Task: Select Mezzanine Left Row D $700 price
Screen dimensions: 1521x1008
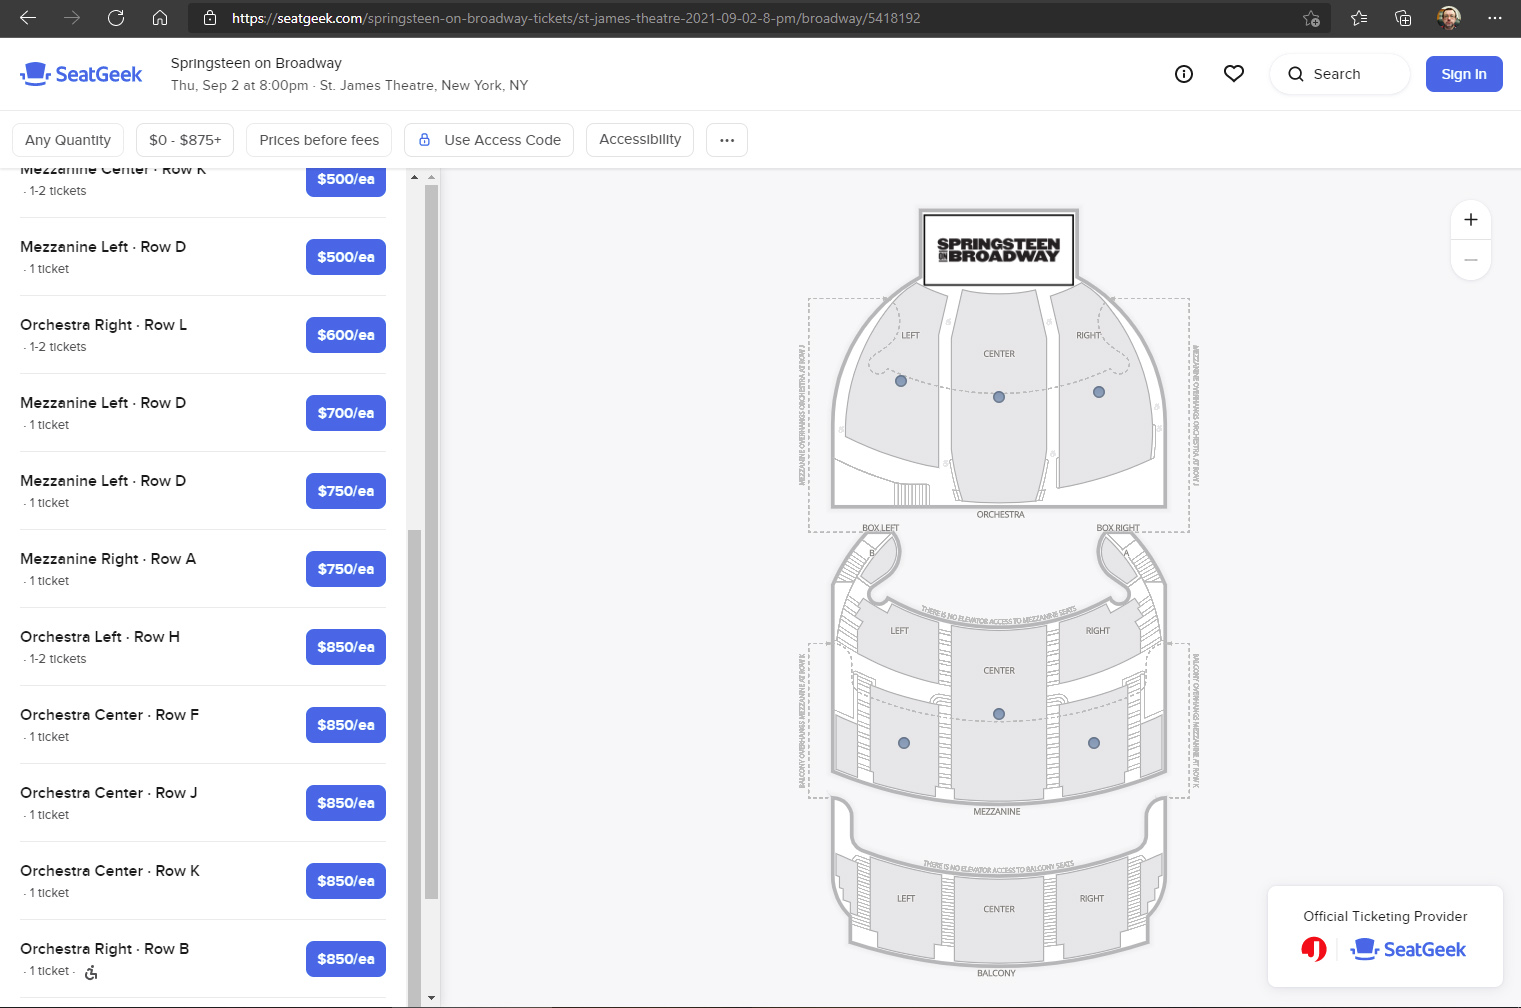Action: (x=346, y=413)
